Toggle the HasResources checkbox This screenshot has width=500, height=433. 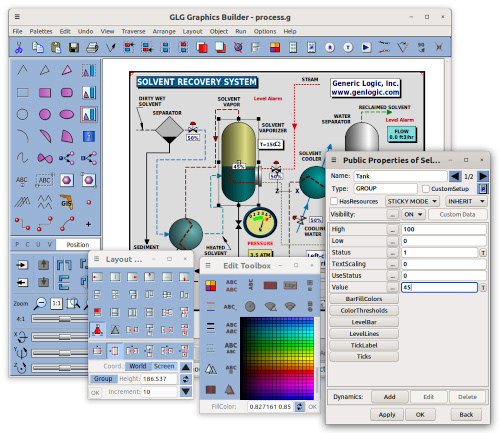[334, 201]
